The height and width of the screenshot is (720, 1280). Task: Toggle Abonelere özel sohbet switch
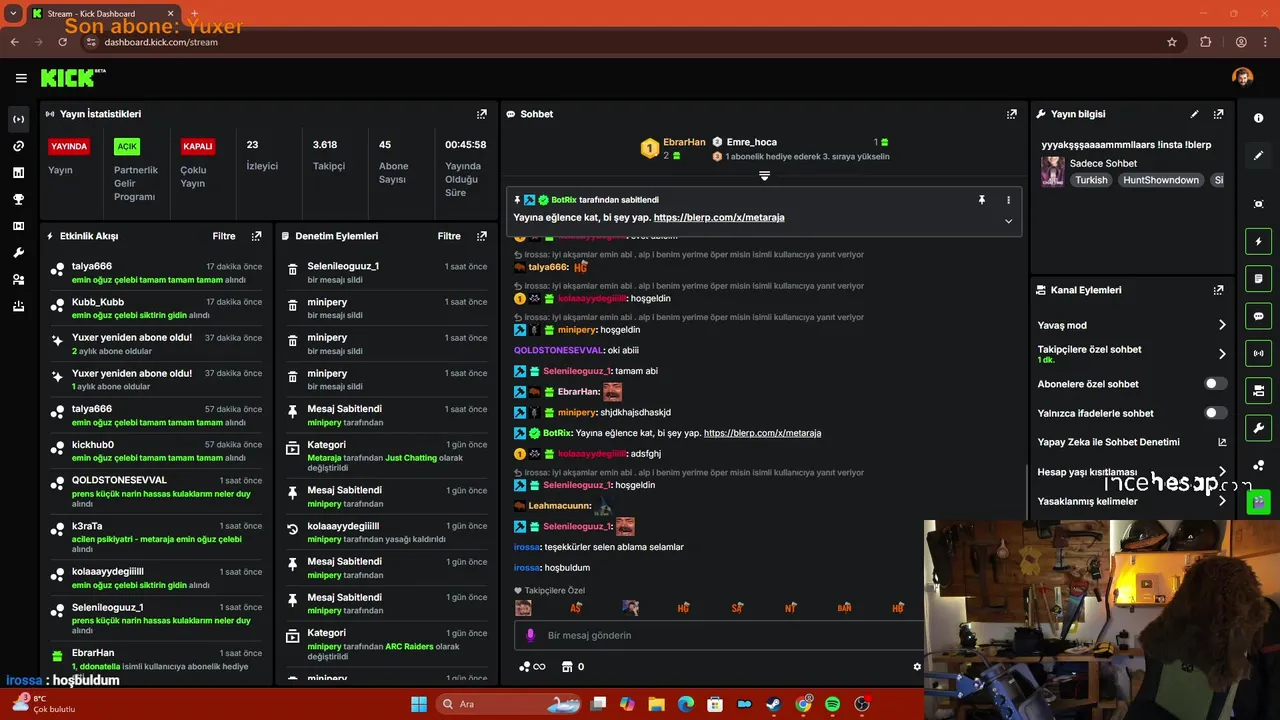(x=1216, y=384)
